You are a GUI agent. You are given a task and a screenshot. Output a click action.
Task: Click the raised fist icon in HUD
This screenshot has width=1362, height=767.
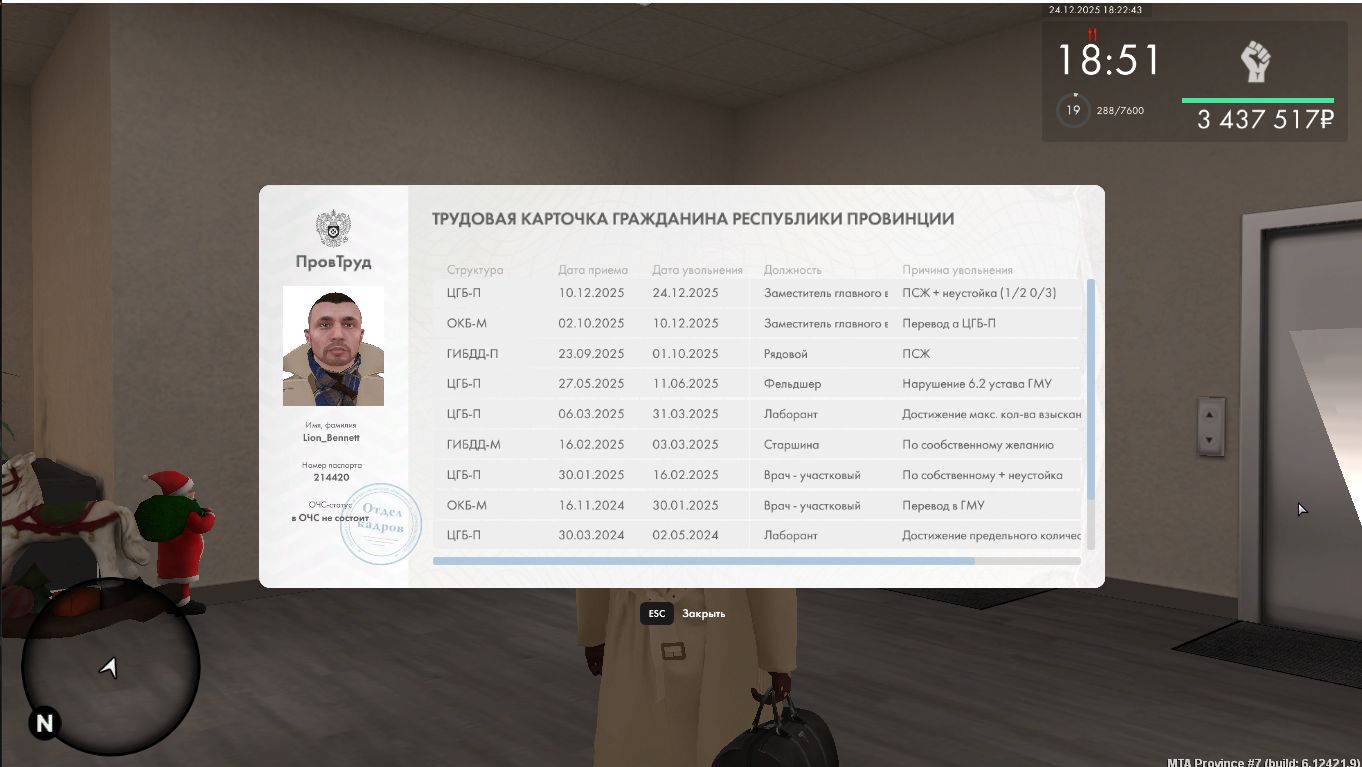[x=1255, y=62]
